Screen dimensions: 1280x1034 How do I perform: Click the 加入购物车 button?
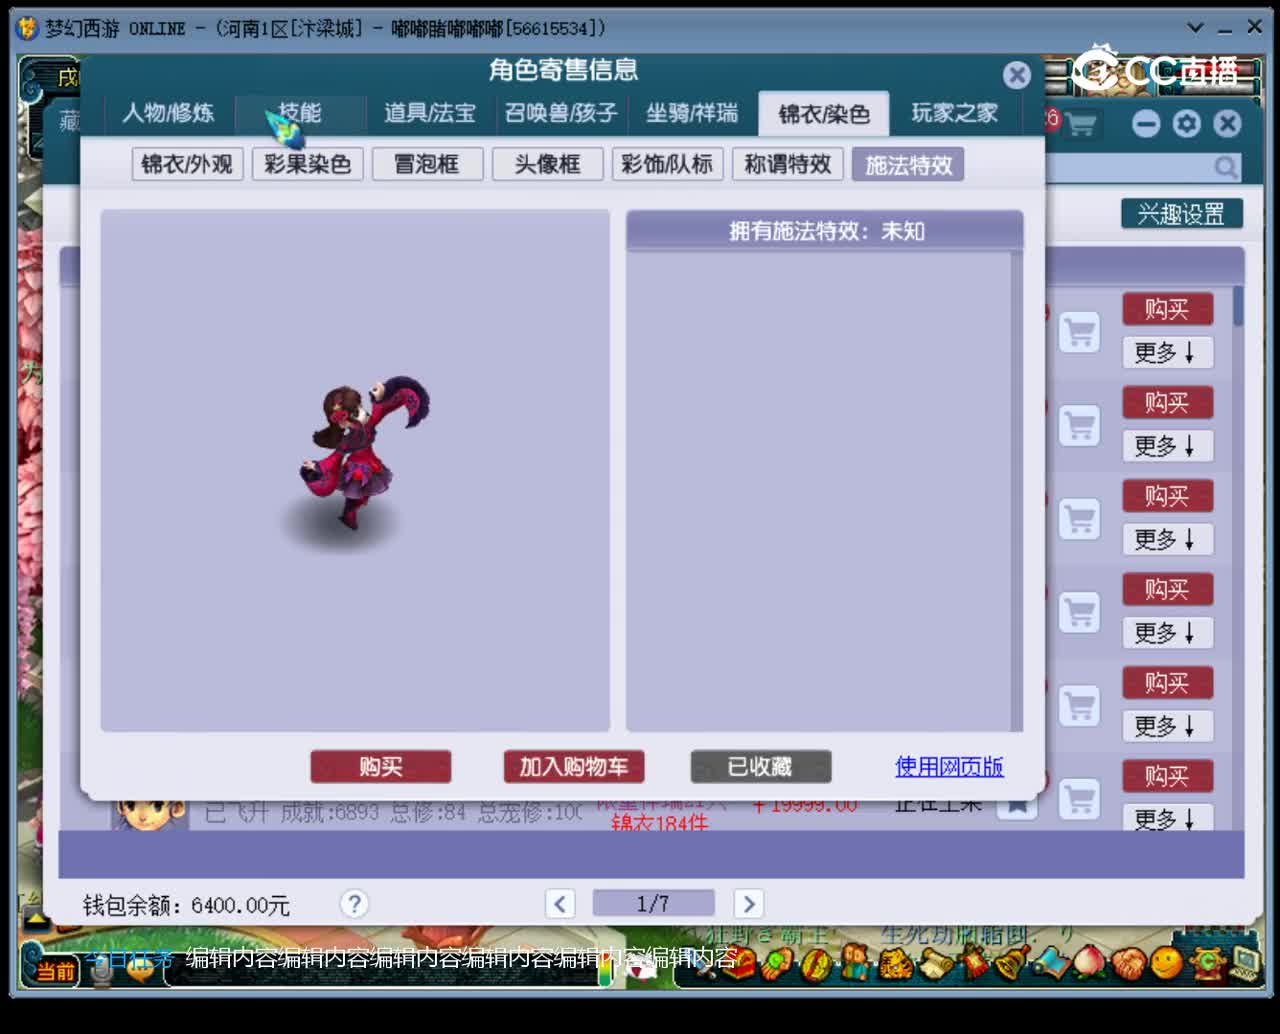573,767
